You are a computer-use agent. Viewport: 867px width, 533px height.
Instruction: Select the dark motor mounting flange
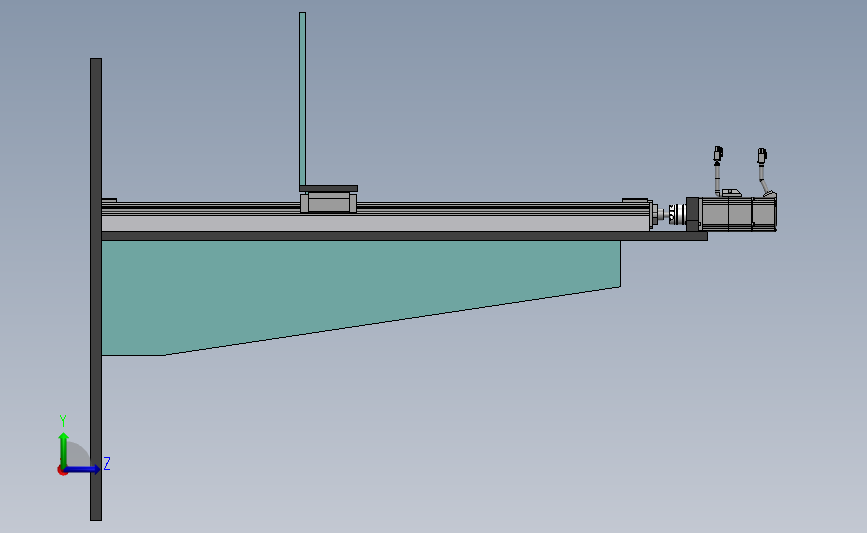[693, 214]
